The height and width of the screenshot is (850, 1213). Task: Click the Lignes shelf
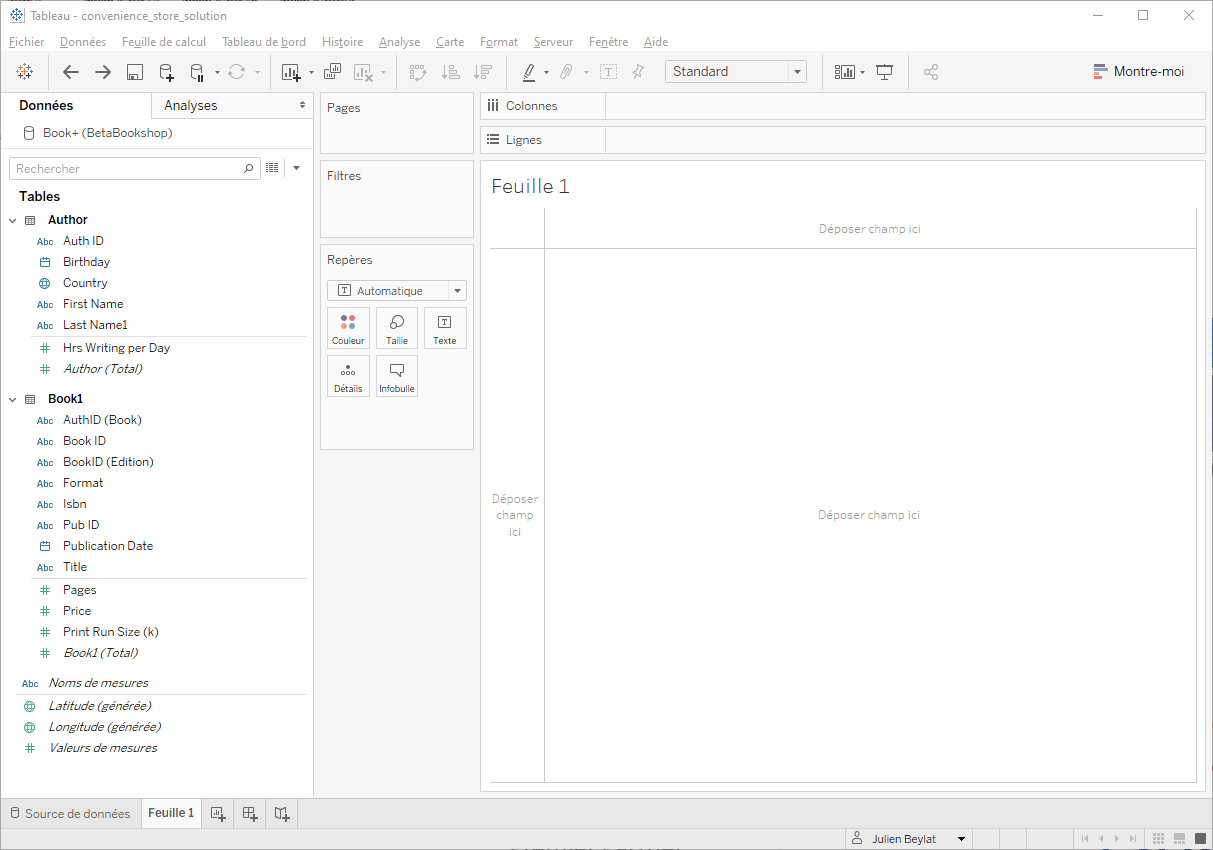(x=843, y=140)
